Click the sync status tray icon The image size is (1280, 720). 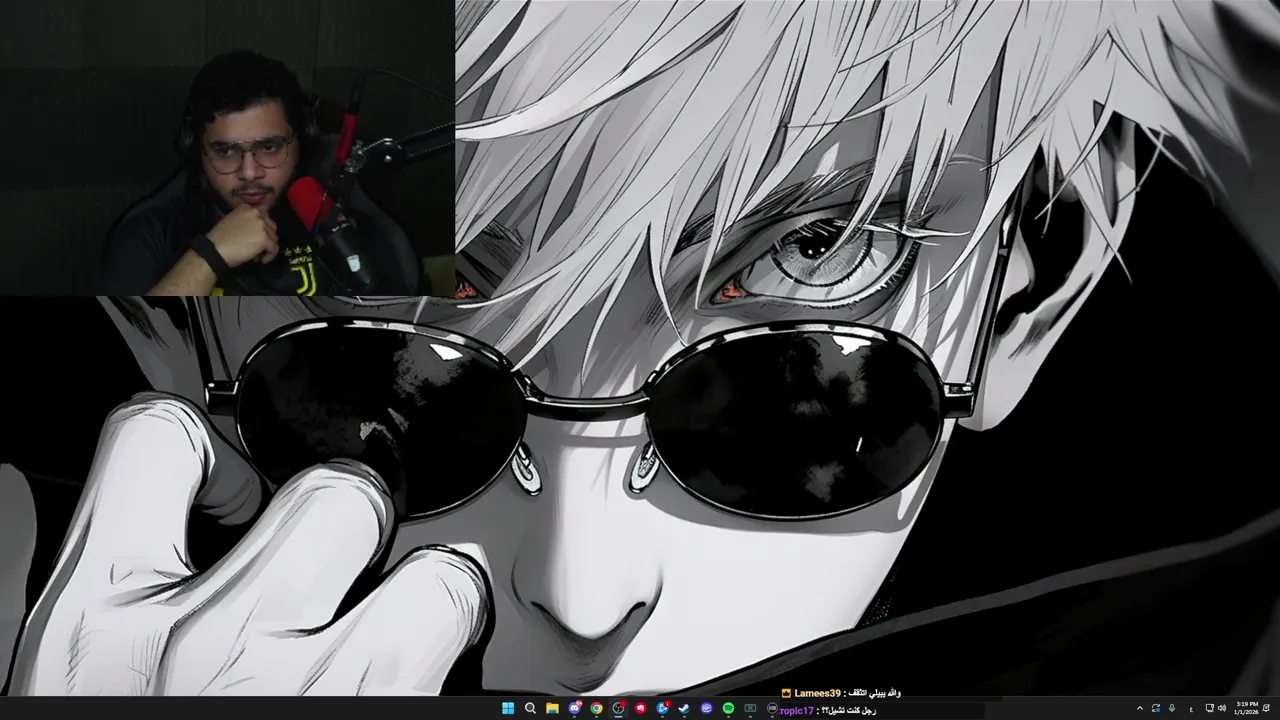pyautogui.click(x=1156, y=708)
